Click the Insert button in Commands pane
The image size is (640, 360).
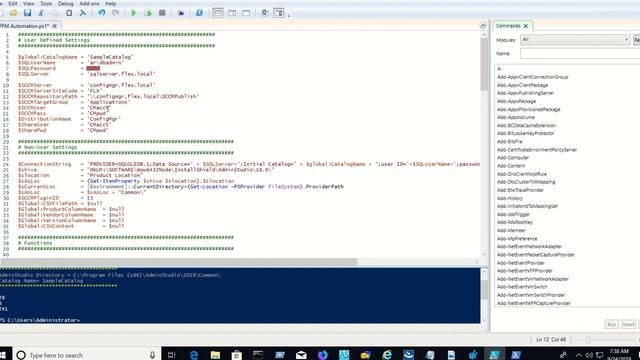point(628,324)
